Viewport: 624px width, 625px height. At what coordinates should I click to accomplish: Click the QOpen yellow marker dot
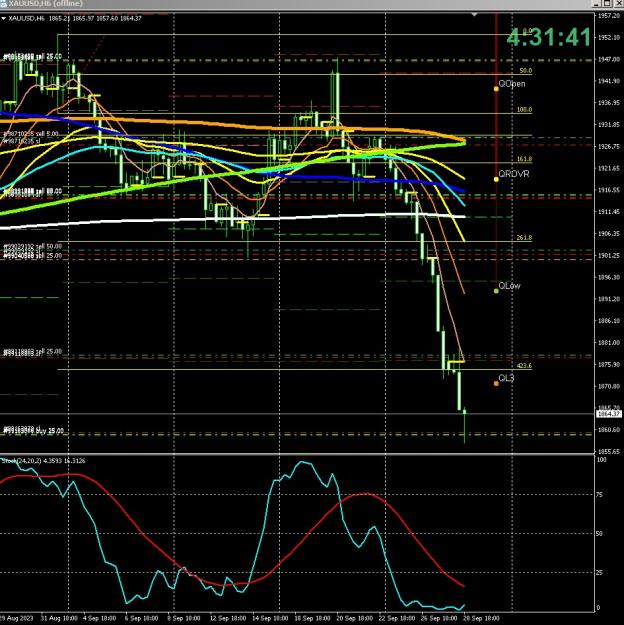click(496, 88)
